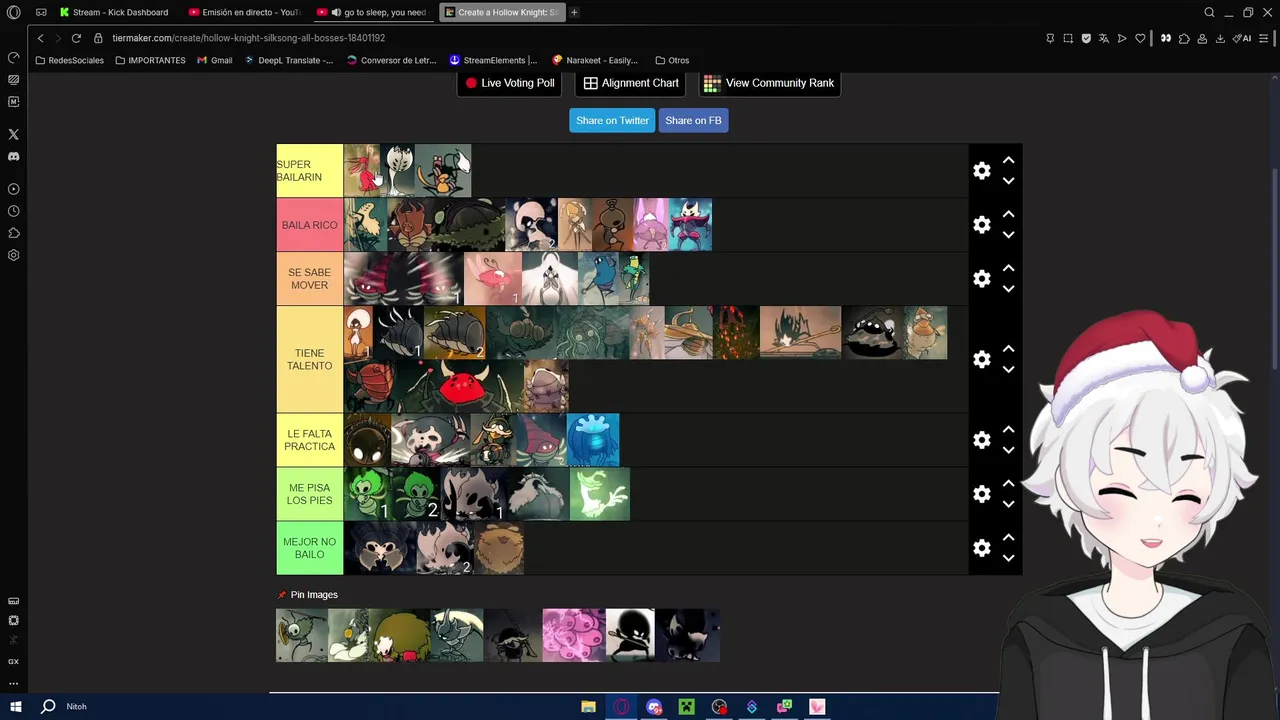Open settings gear for LE FALTA PRACTICA tier
Viewport: 1280px width, 720px height.
click(x=982, y=440)
